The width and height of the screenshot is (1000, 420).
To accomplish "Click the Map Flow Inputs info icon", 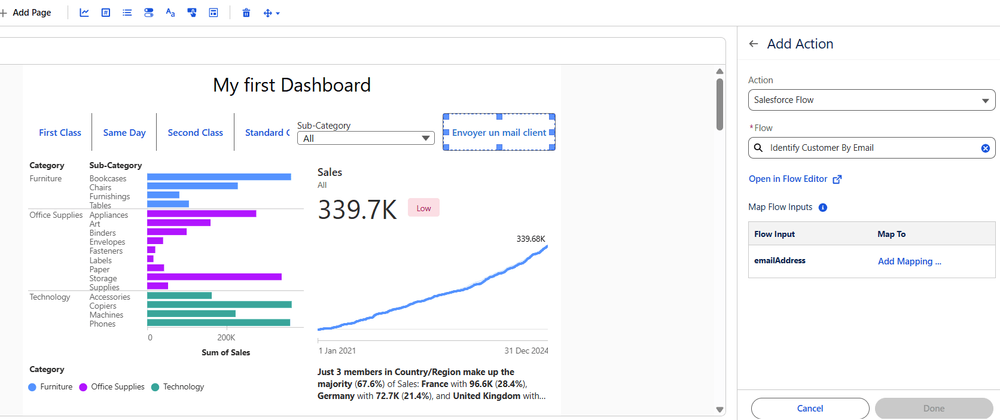I will 822,208.
